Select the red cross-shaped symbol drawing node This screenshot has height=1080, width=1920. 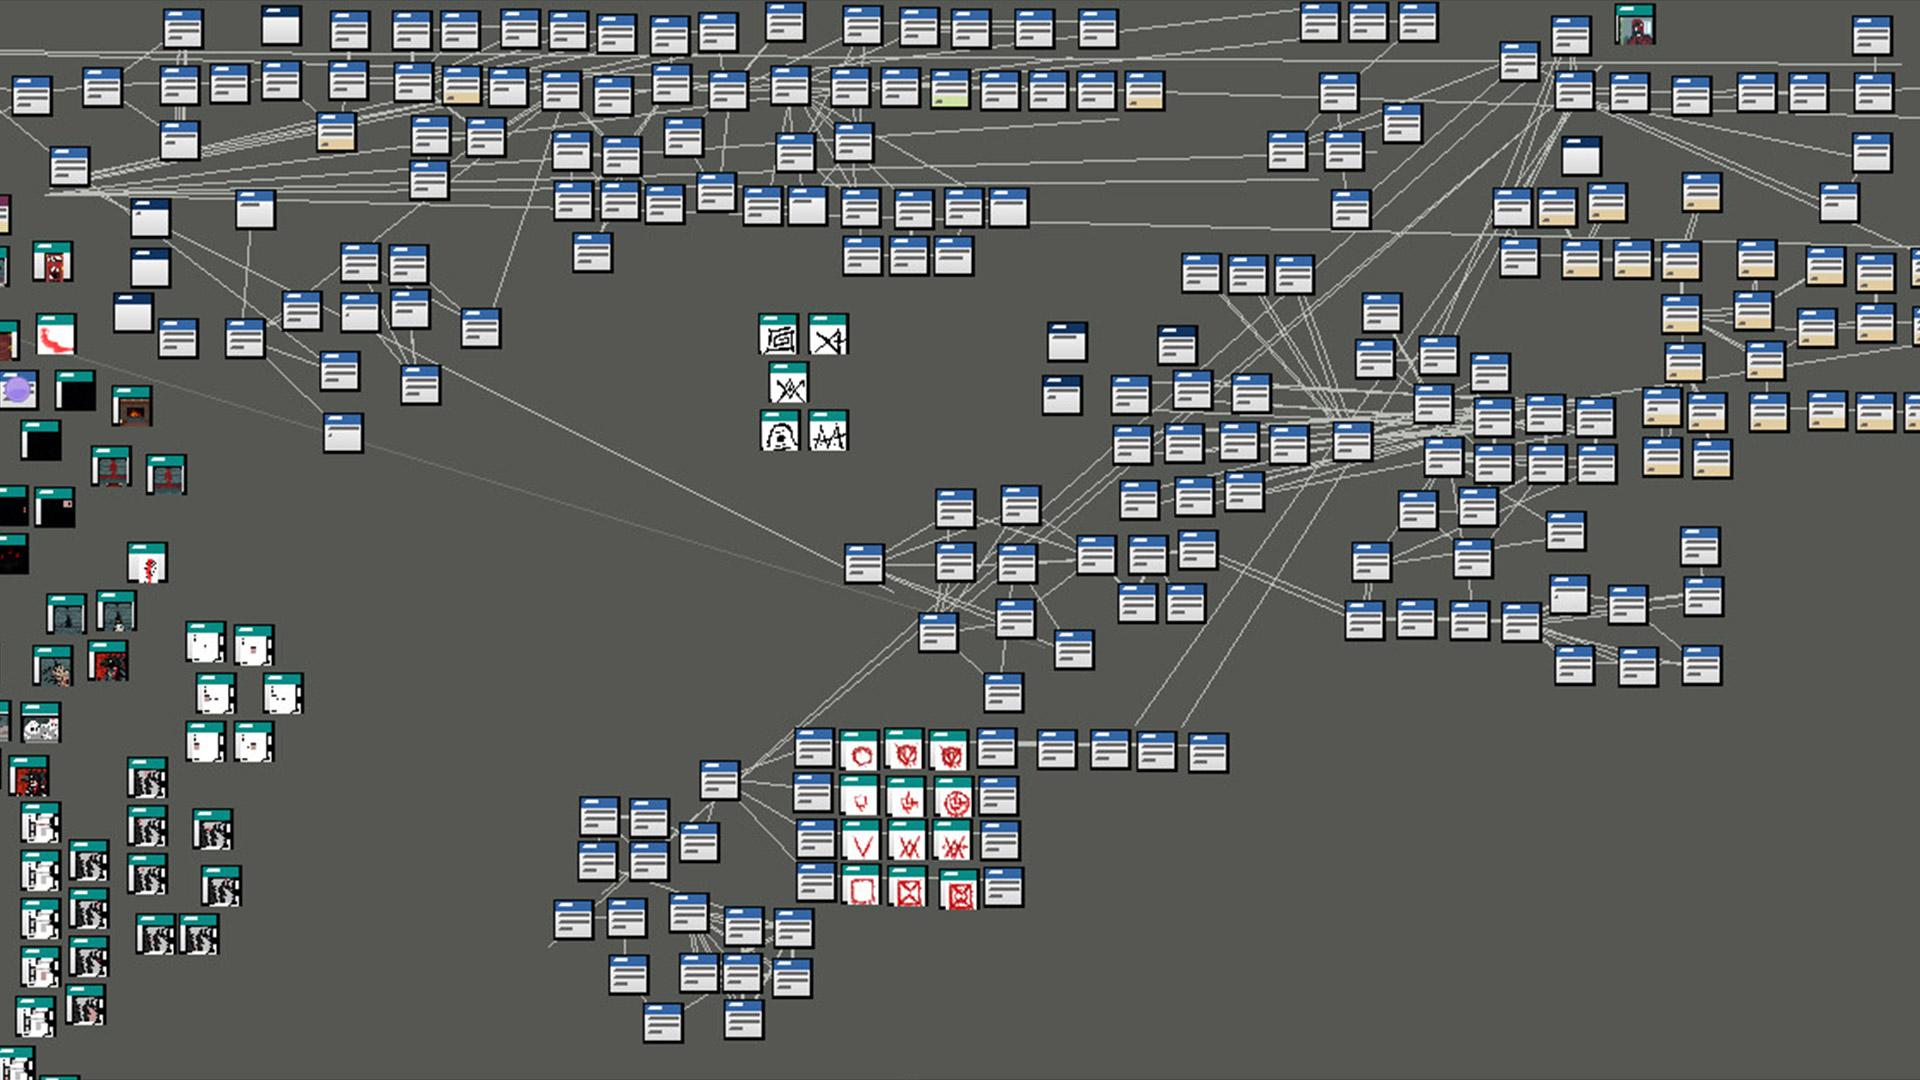tap(907, 800)
